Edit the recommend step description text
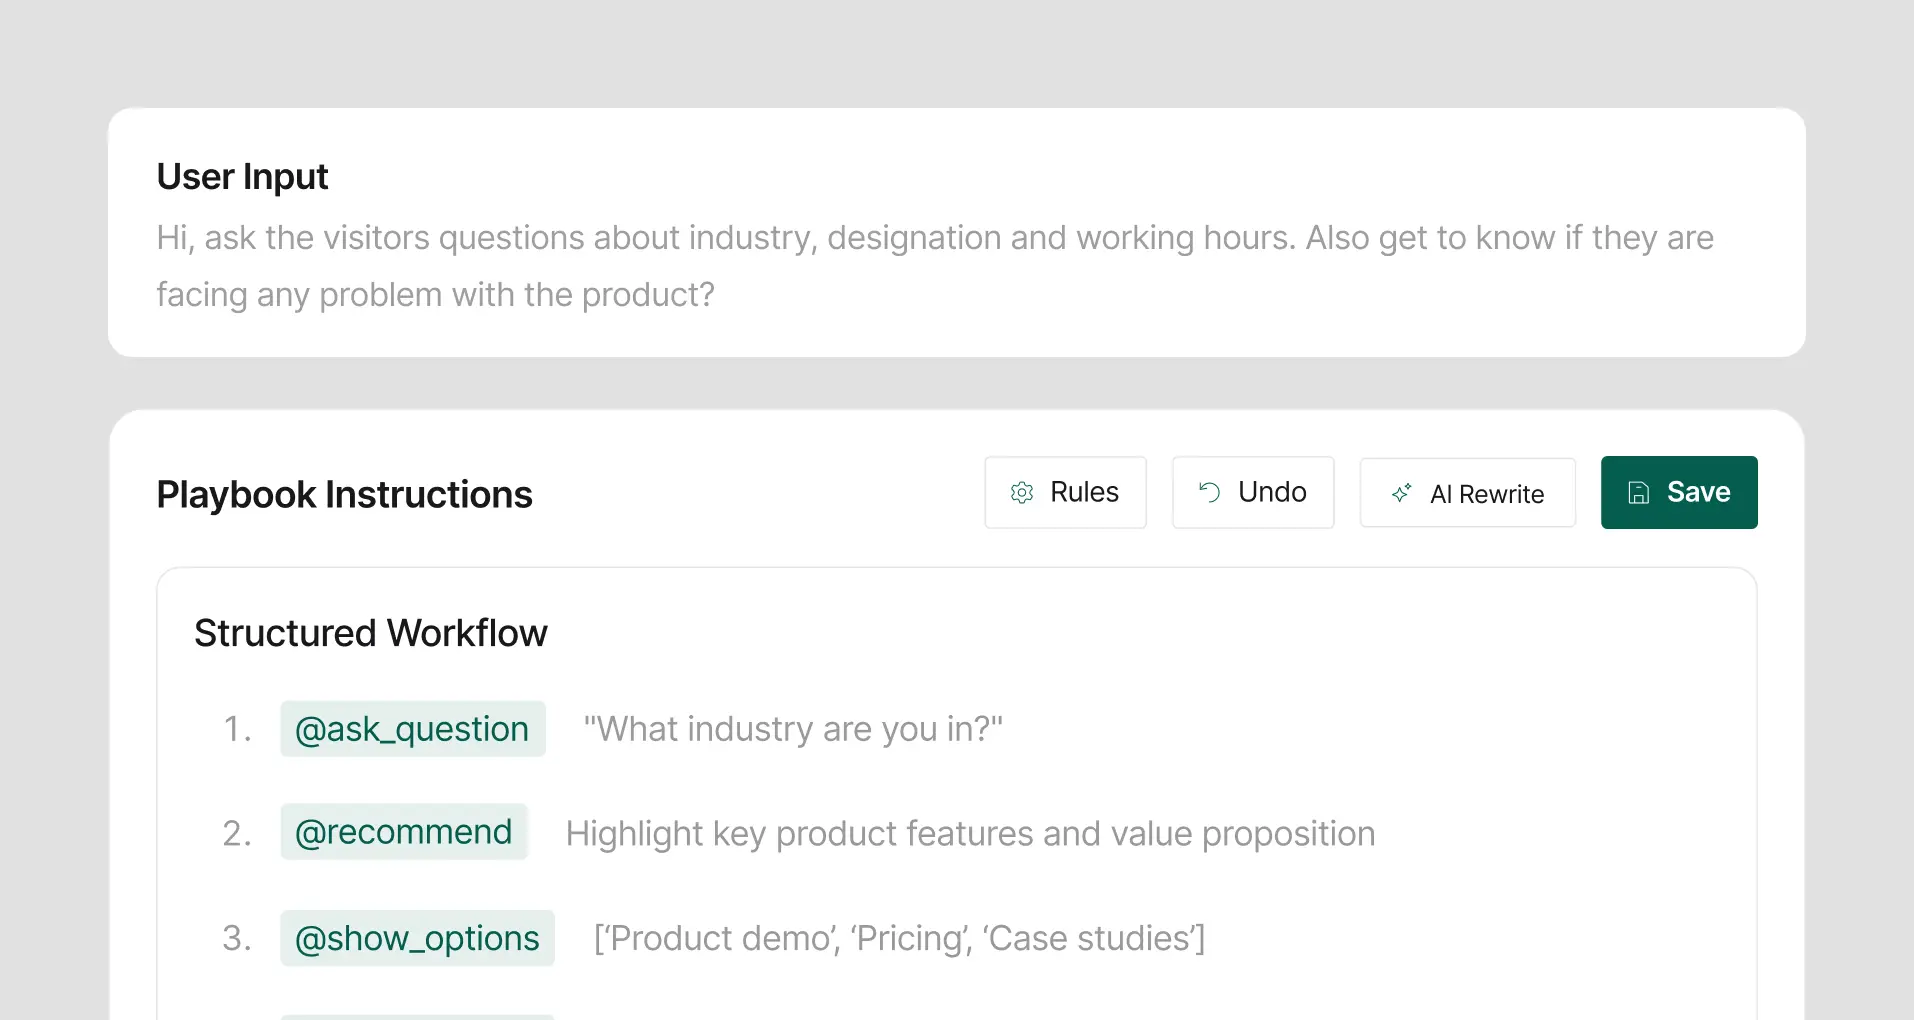This screenshot has height=1020, width=1914. [970, 833]
